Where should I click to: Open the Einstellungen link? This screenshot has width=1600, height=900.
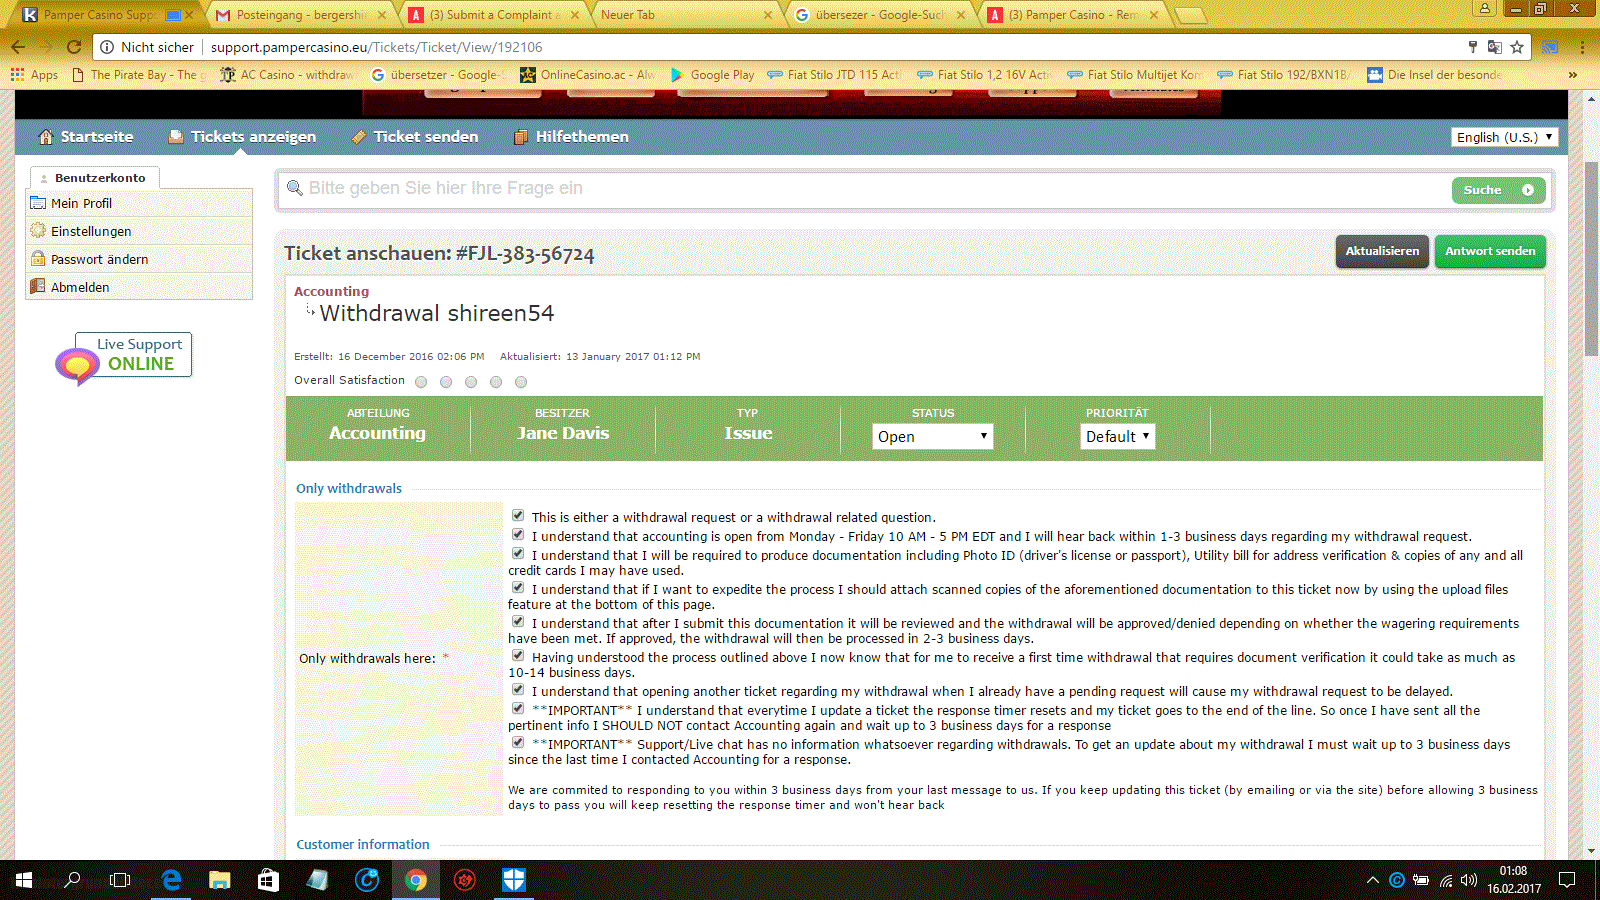point(91,231)
